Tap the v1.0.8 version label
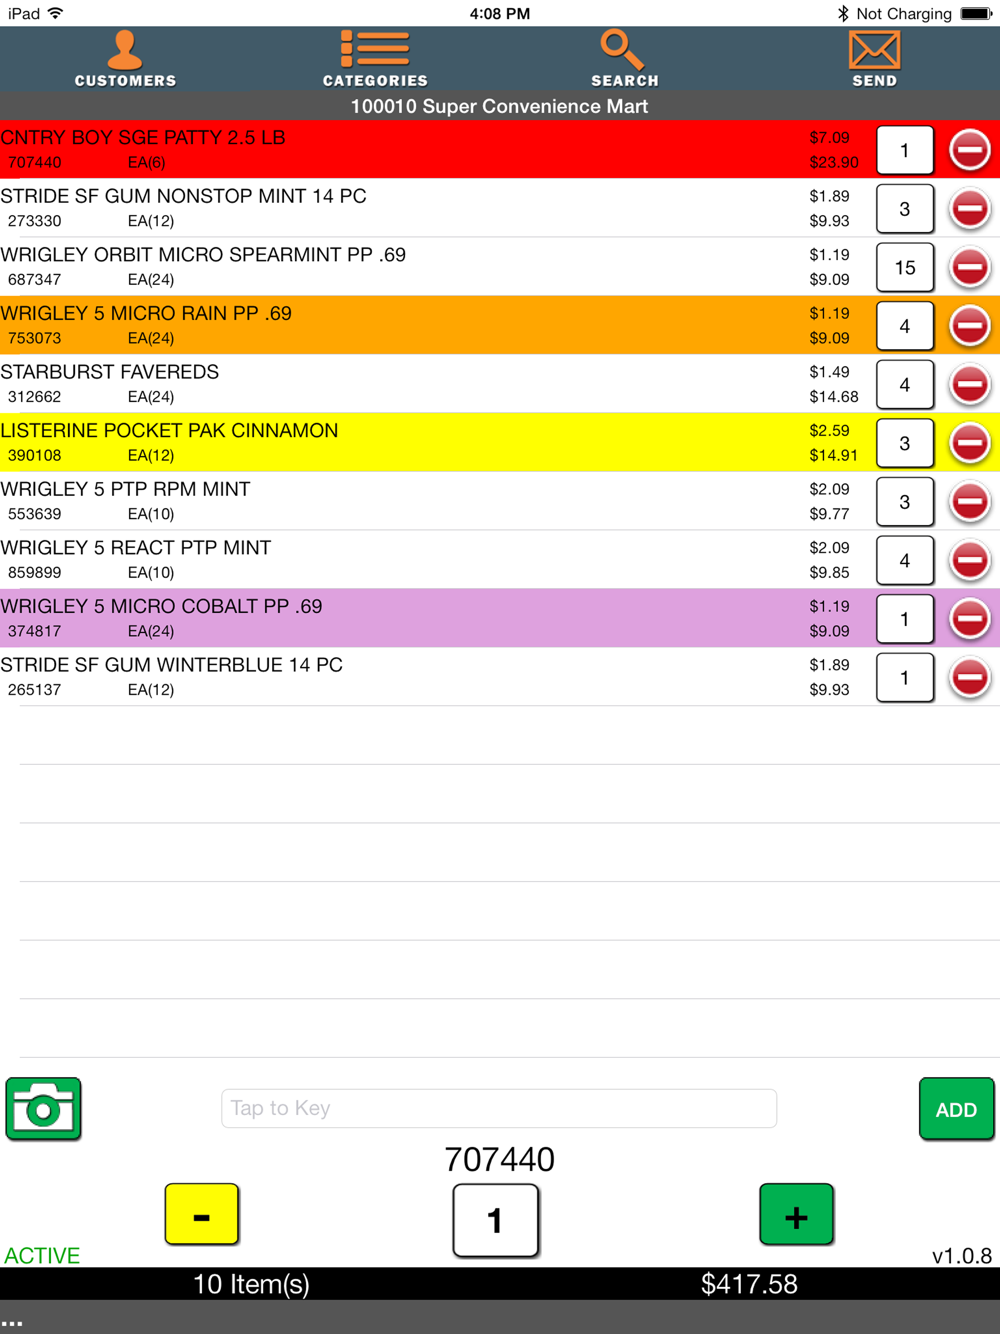Image resolution: width=1000 pixels, height=1334 pixels. 962,1255
